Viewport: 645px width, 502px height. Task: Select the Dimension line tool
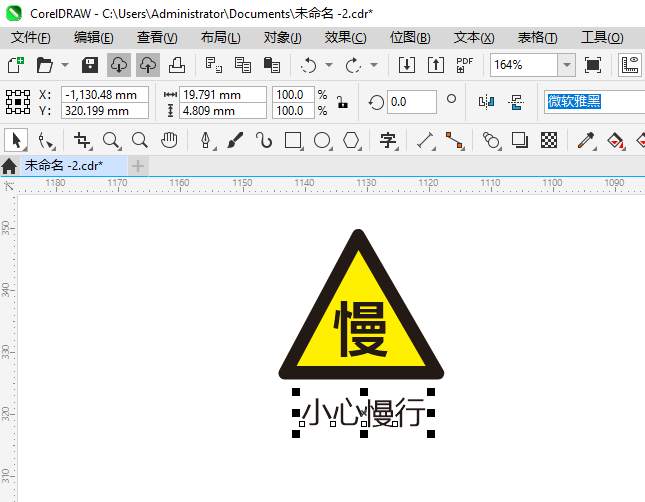click(x=426, y=140)
